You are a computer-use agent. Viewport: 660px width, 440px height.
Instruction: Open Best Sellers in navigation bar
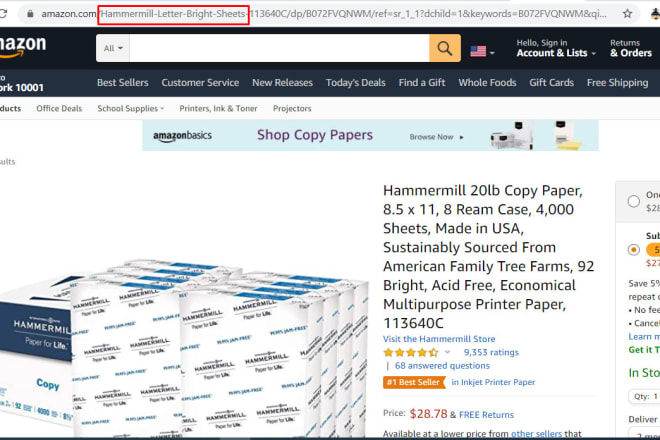pos(122,83)
